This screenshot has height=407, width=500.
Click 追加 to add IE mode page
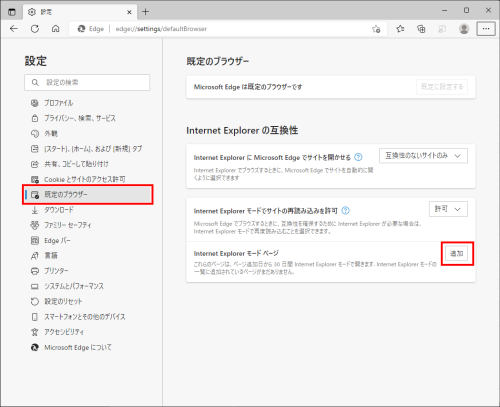[457, 254]
